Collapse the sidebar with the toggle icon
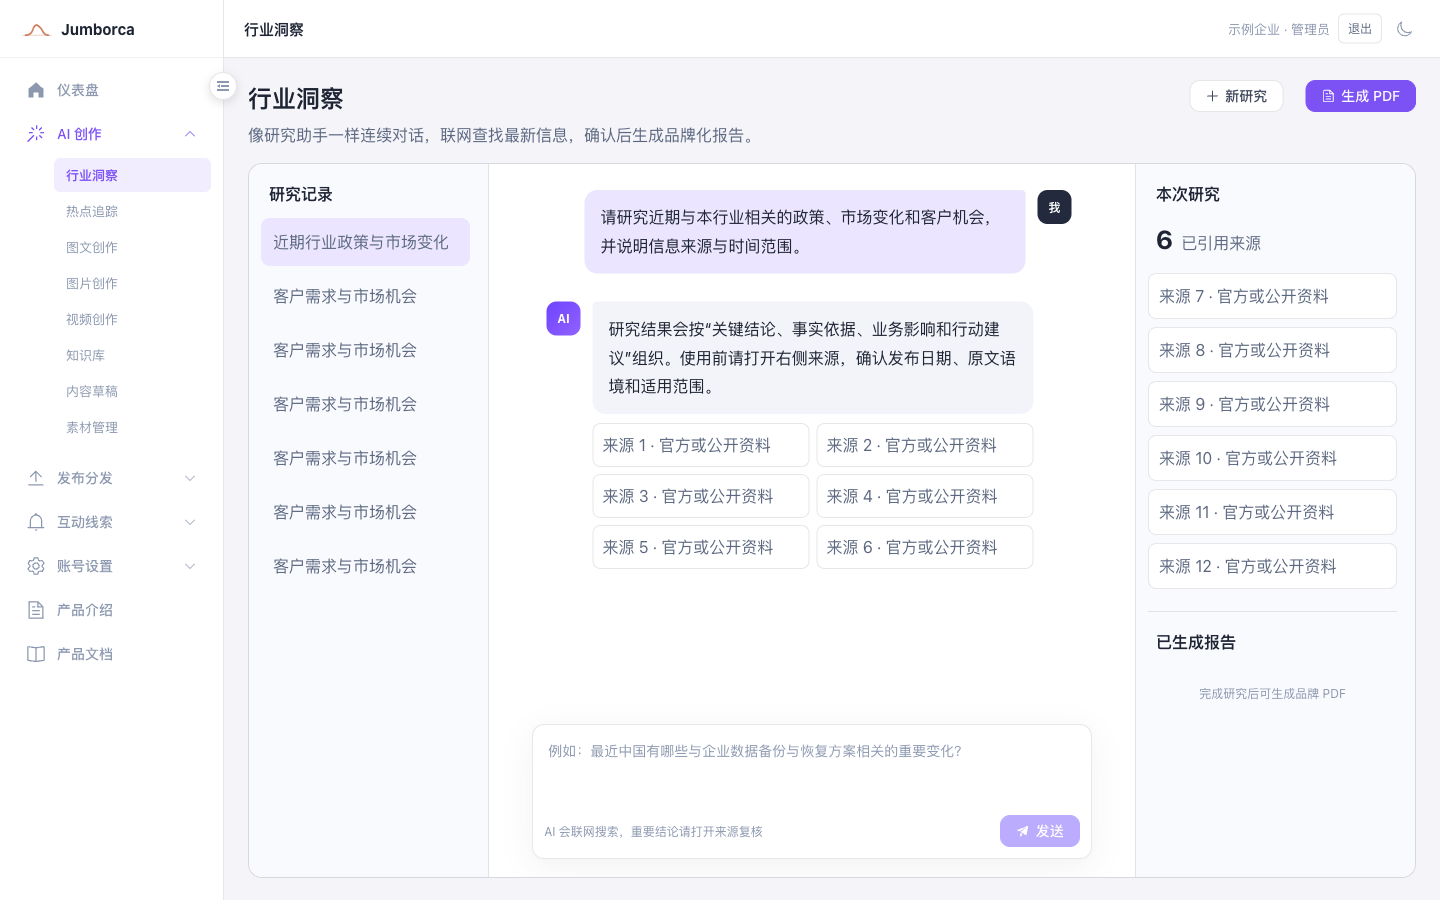 223,86
